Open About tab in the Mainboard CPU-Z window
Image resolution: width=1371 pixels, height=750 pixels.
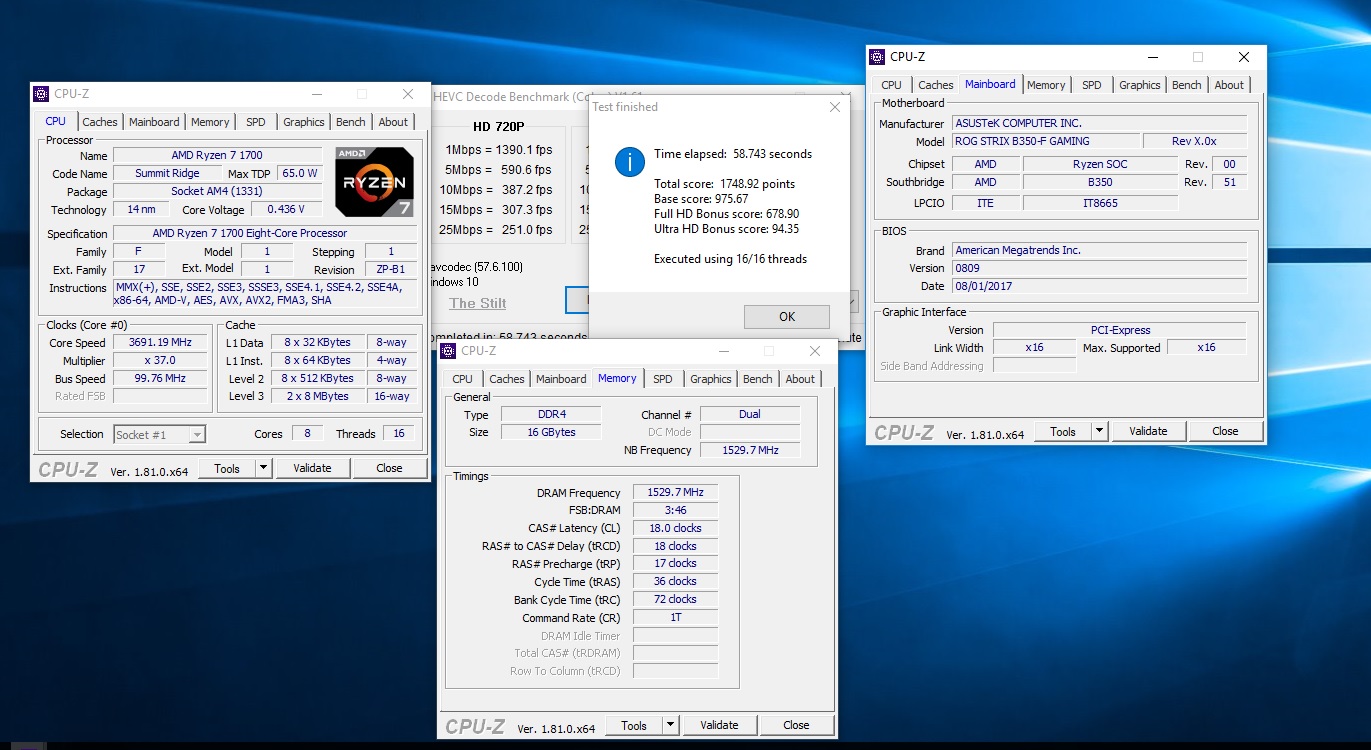pyautogui.click(x=1229, y=85)
